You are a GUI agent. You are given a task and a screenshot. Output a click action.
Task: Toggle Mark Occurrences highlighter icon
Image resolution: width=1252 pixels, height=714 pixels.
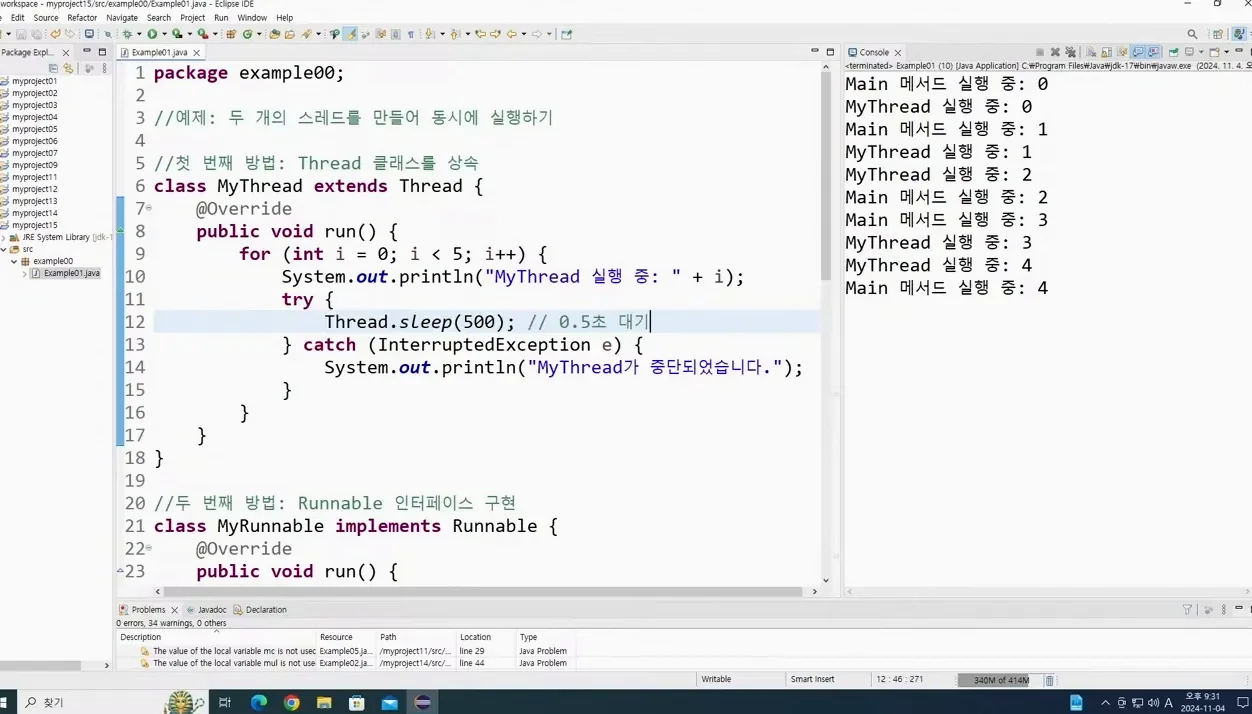(x=351, y=34)
